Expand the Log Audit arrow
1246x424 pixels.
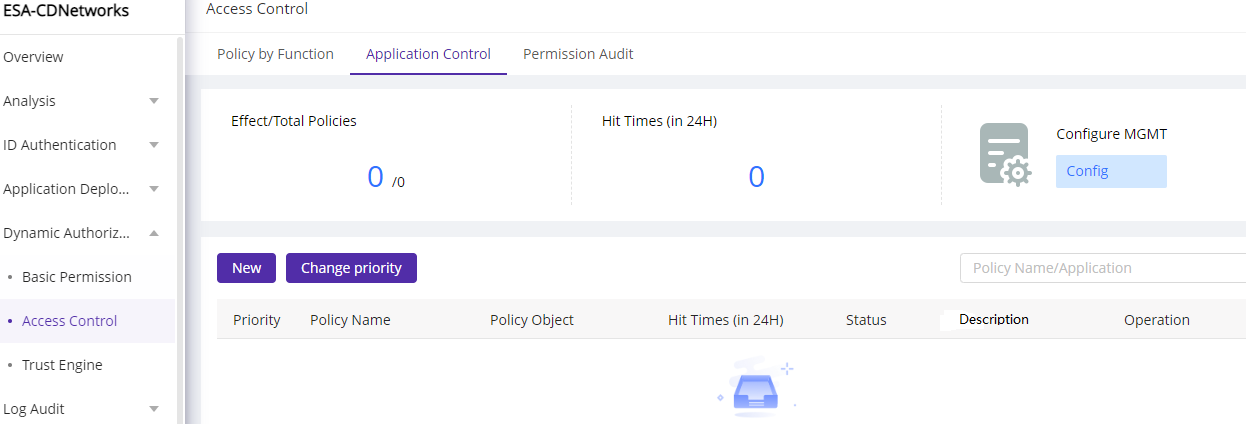(154, 409)
